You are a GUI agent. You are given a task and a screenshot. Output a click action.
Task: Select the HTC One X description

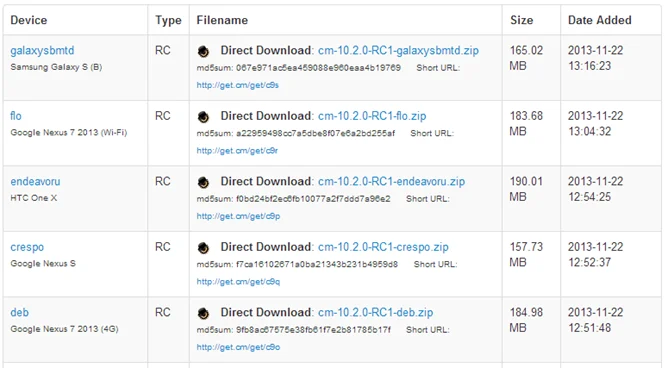34,198
